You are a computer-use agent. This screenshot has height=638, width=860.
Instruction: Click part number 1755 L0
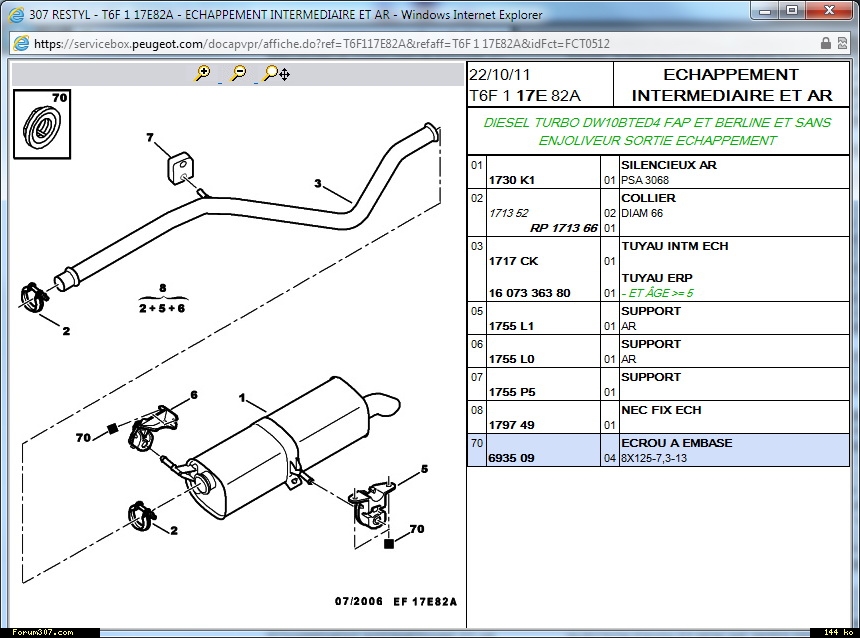[x=511, y=359]
